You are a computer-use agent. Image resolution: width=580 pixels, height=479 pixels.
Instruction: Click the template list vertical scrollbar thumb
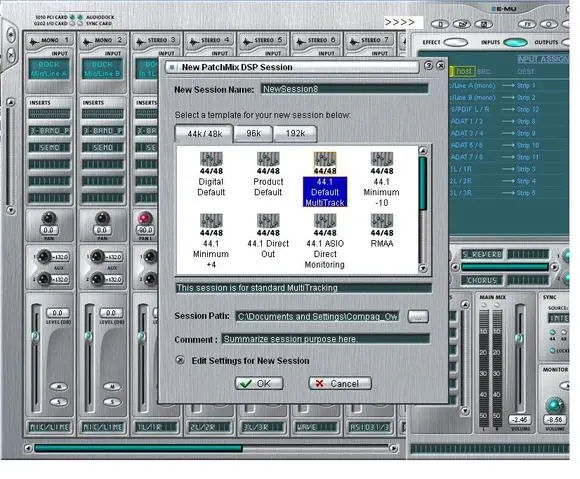(x=422, y=184)
